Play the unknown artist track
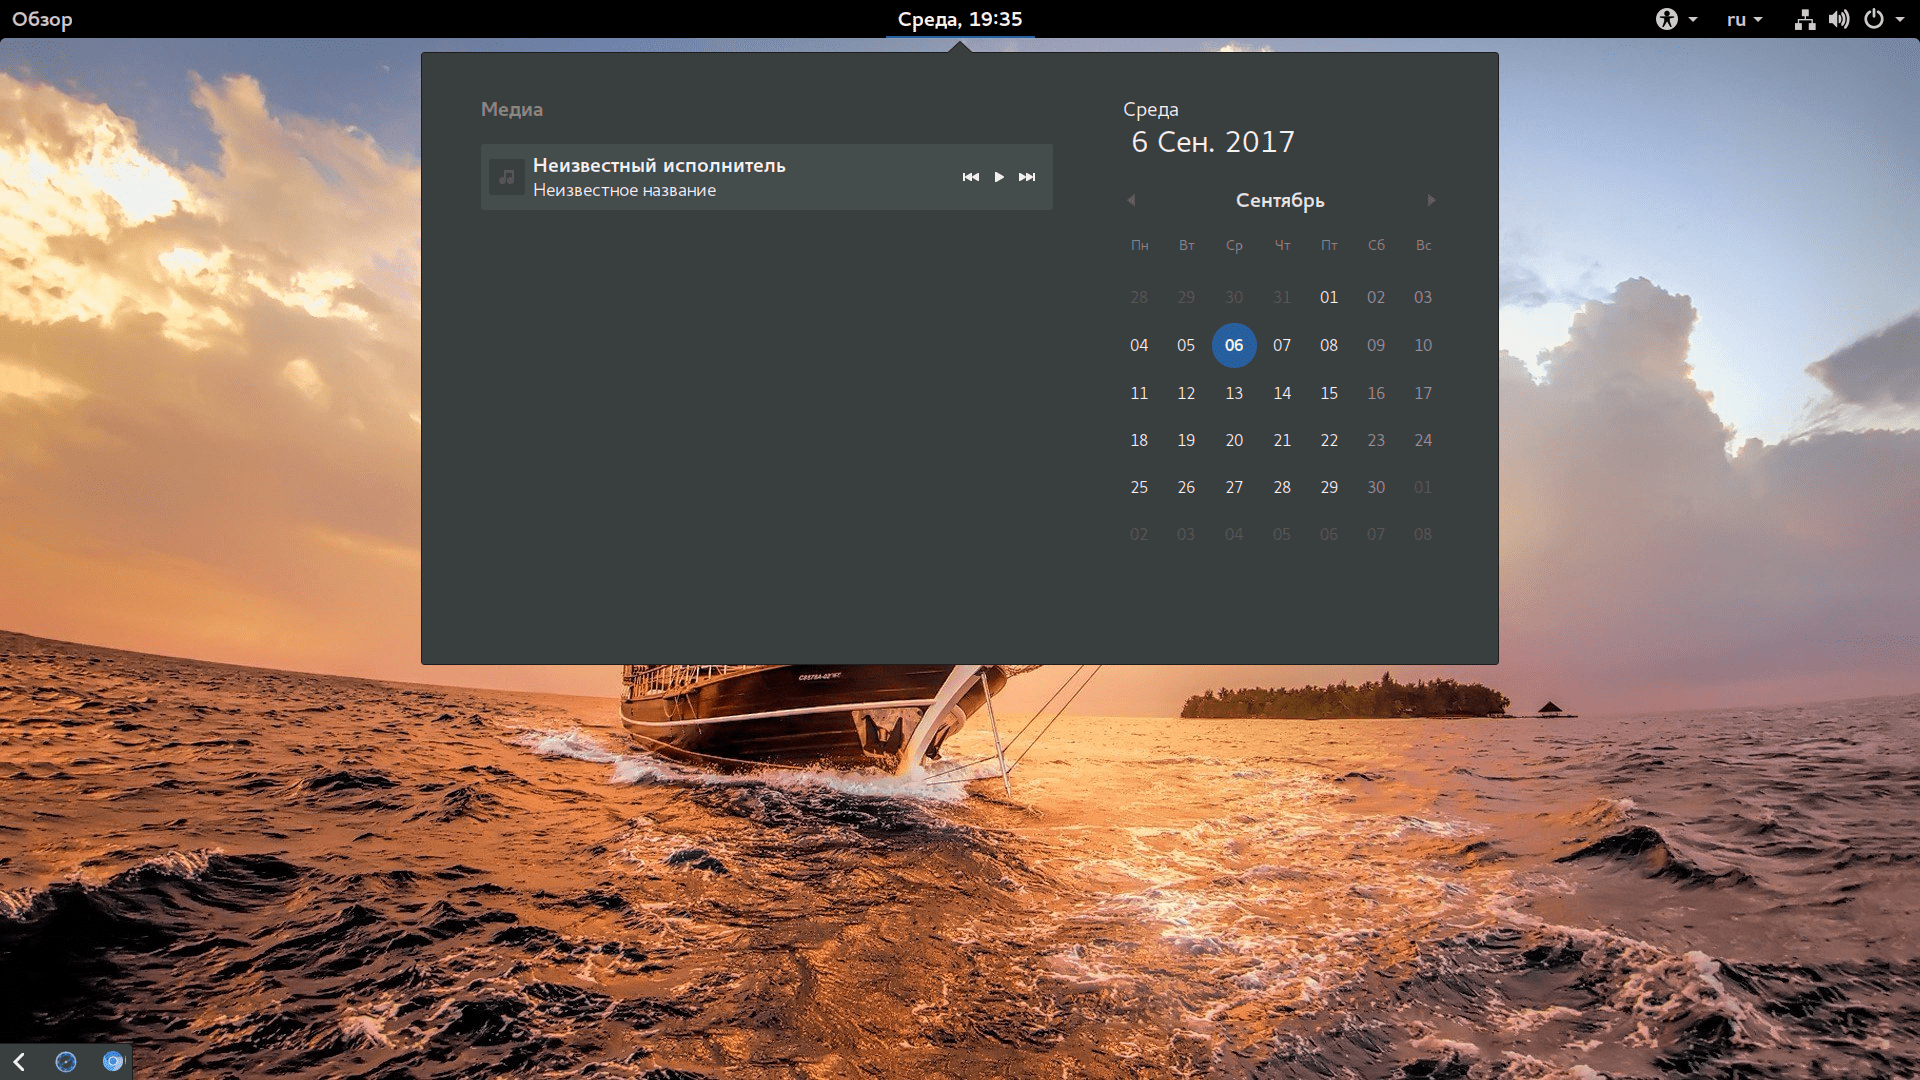 [998, 177]
